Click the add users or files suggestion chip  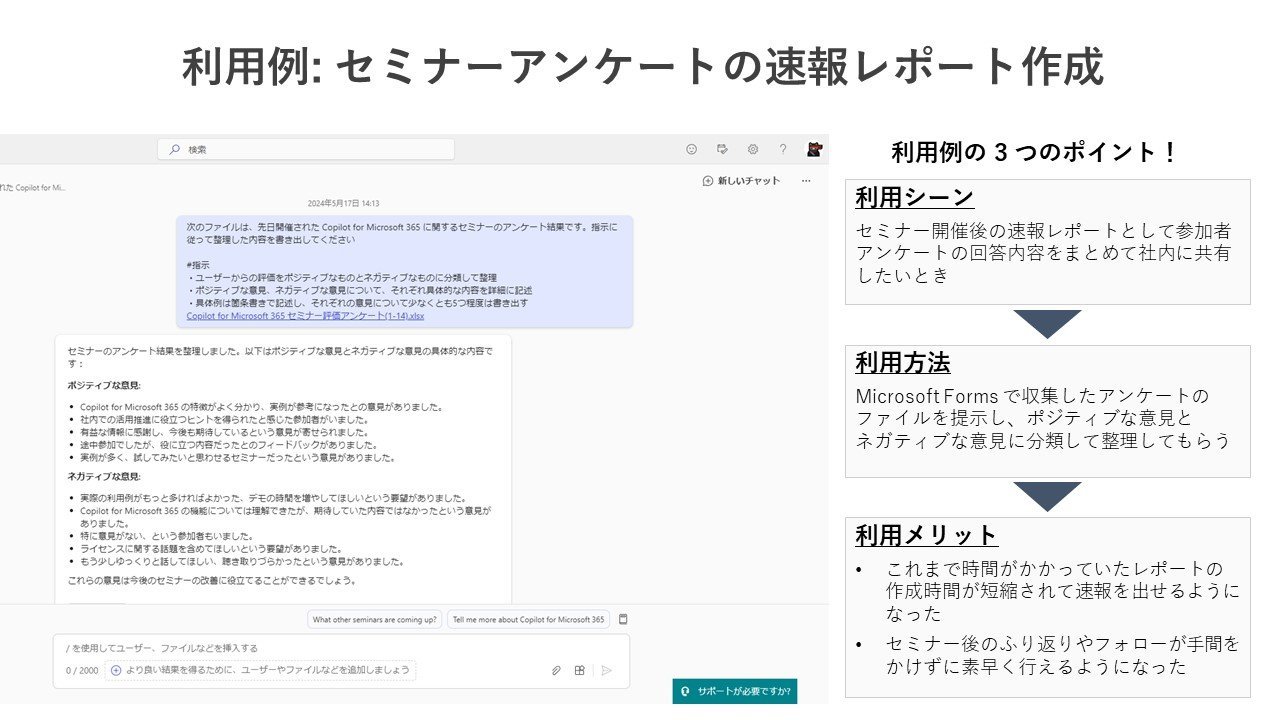260,670
